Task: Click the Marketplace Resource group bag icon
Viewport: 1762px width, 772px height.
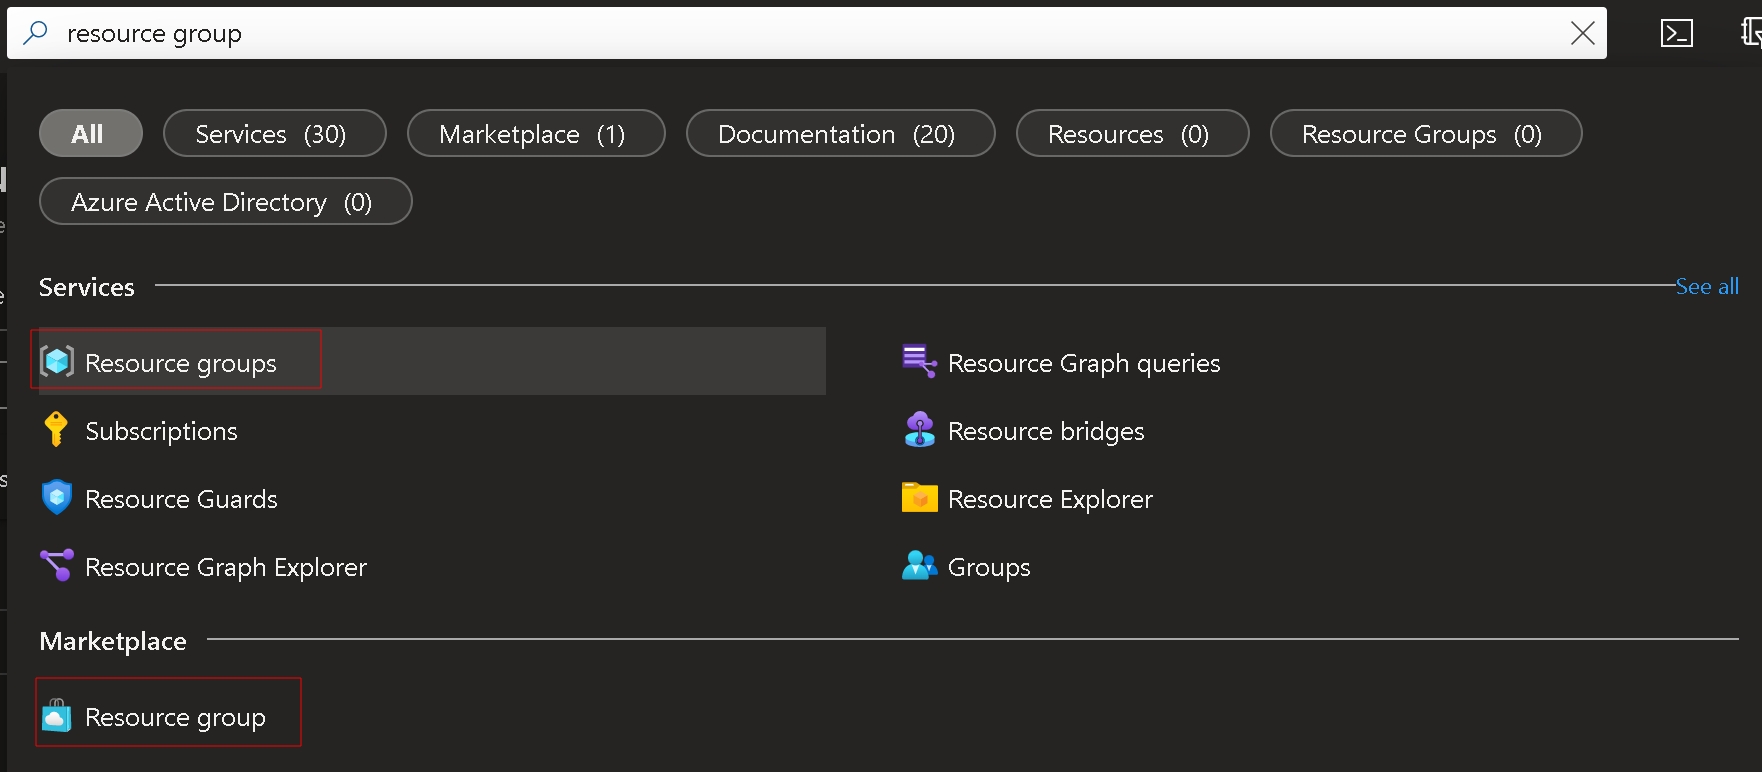Action: (x=57, y=715)
